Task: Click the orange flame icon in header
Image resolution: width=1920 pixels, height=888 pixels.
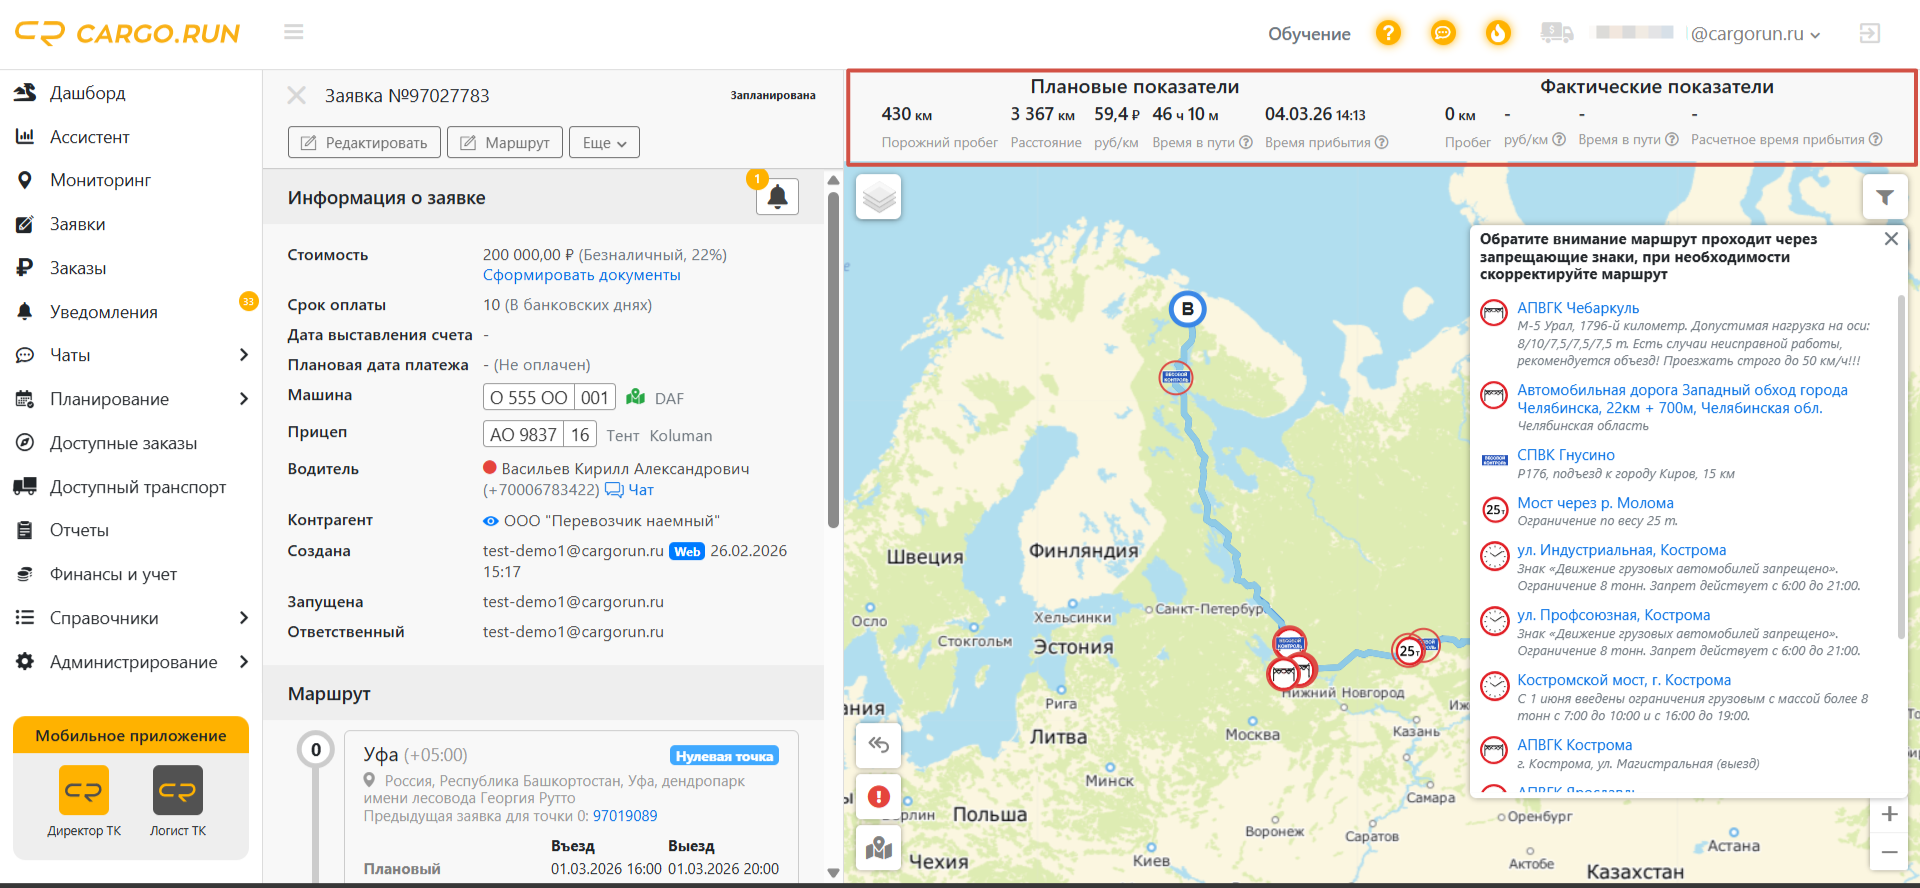Action: pyautogui.click(x=1498, y=33)
